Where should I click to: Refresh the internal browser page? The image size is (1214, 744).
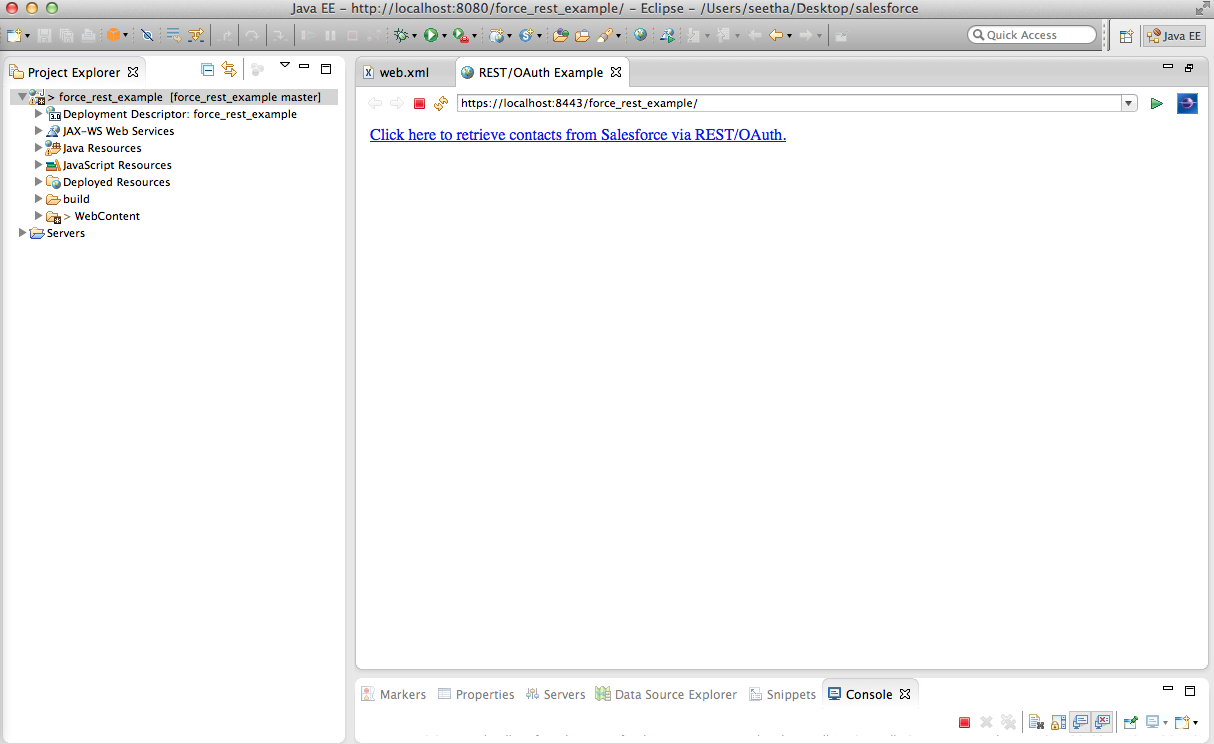pos(441,103)
